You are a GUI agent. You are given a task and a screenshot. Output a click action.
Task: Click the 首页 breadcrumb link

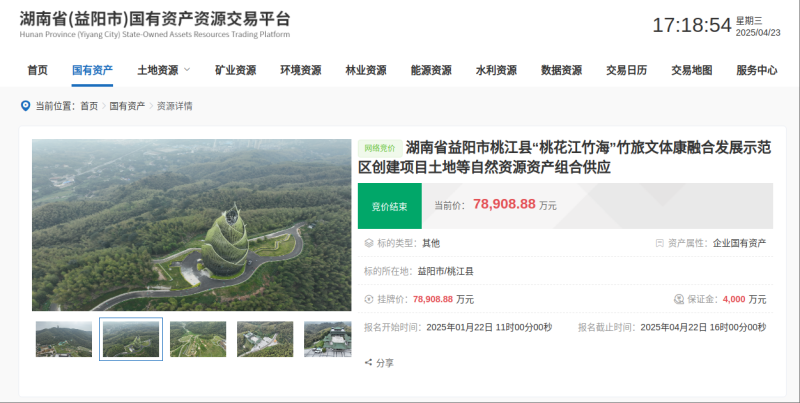coord(89,105)
